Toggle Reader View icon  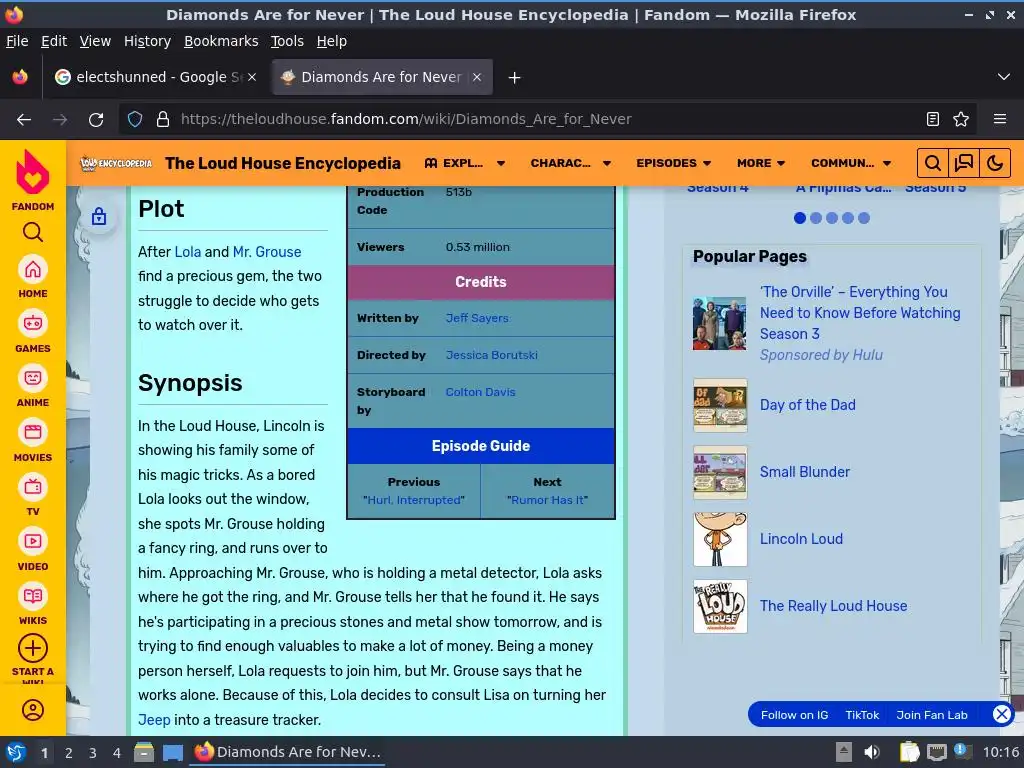(x=933, y=120)
